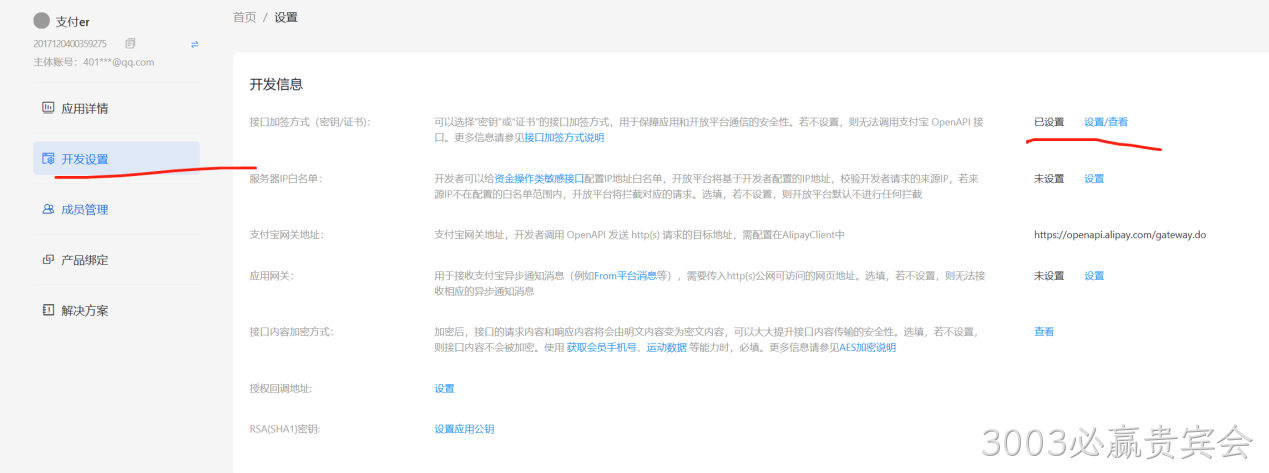Viewport: 1269px width, 473px height.
Task: Click 设置 for 授权回调地址
Action: point(444,388)
